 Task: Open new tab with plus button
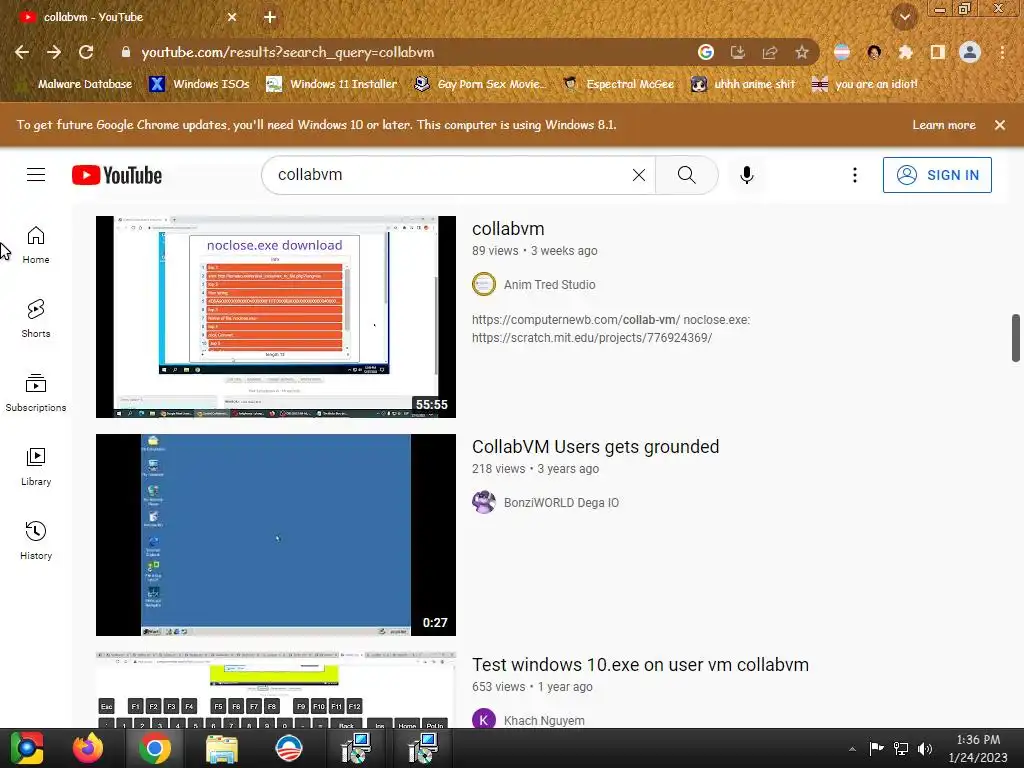[270, 17]
